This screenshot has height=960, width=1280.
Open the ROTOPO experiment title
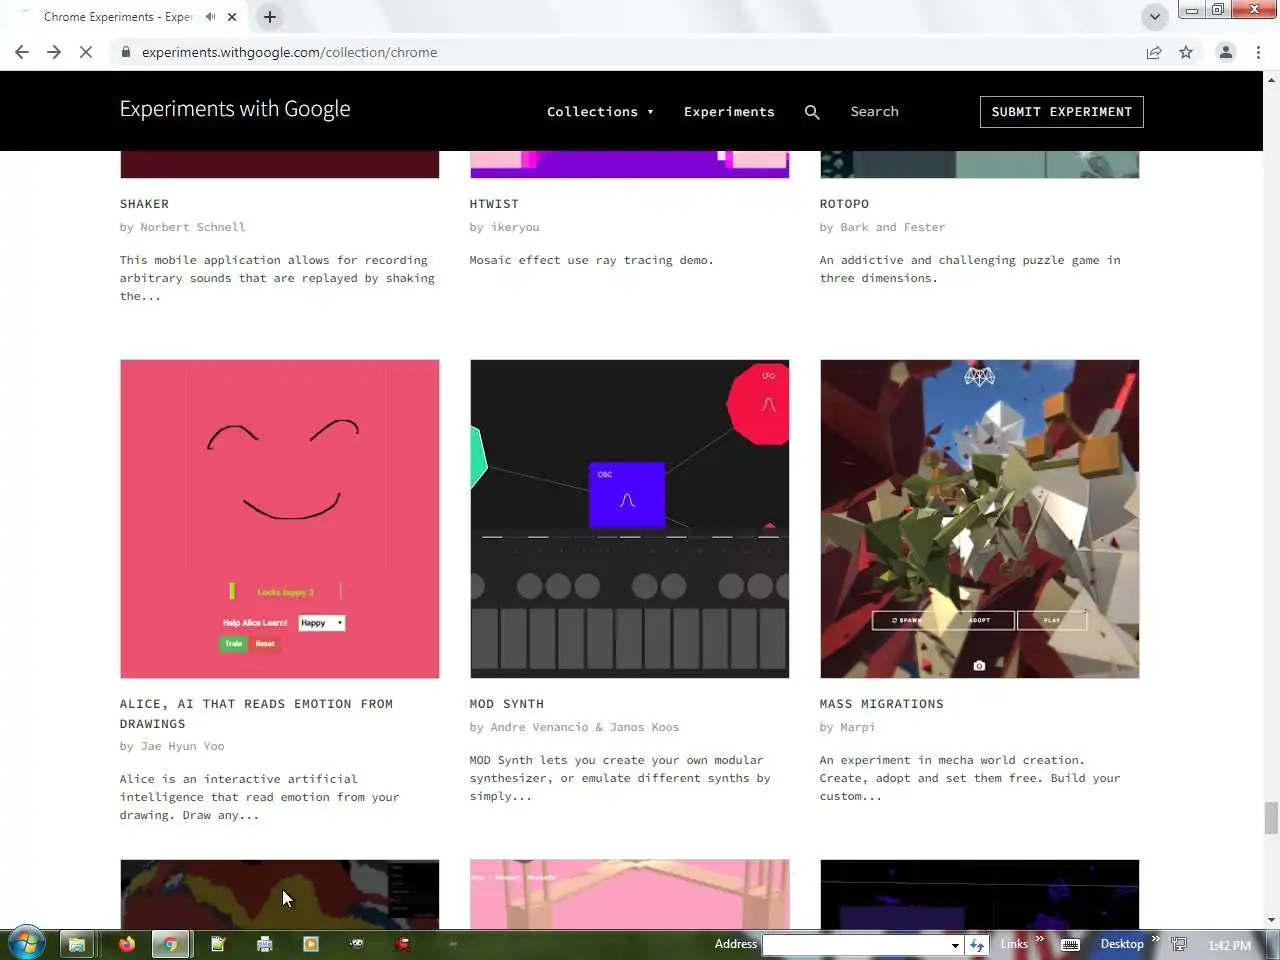pyautogui.click(x=844, y=204)
